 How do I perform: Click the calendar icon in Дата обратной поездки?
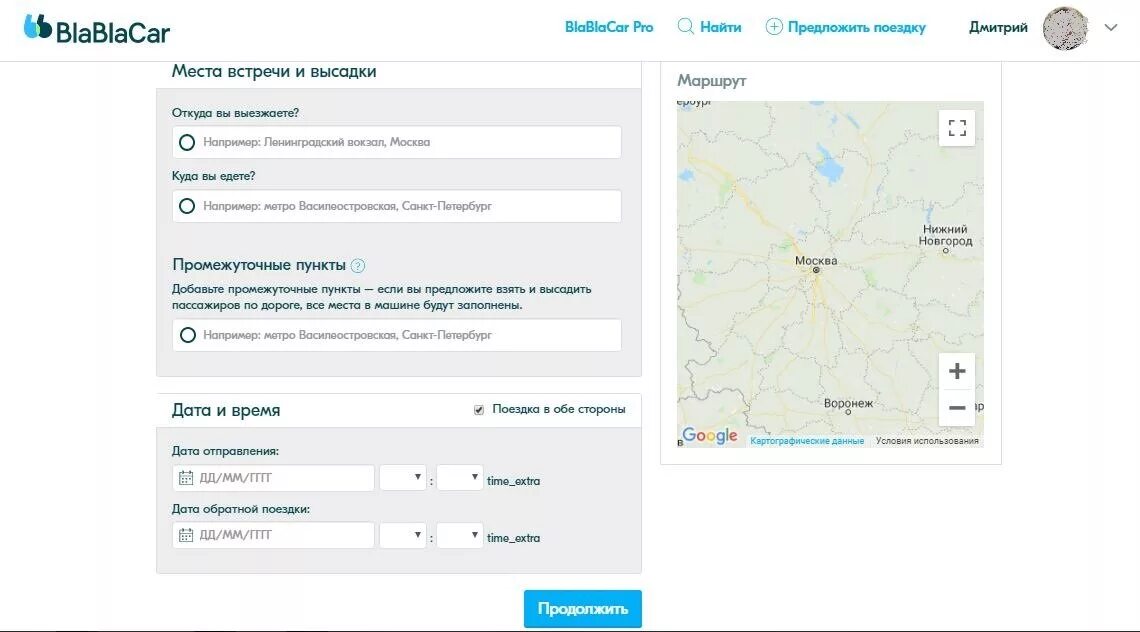pyautogui.click(x=186, y=535)
